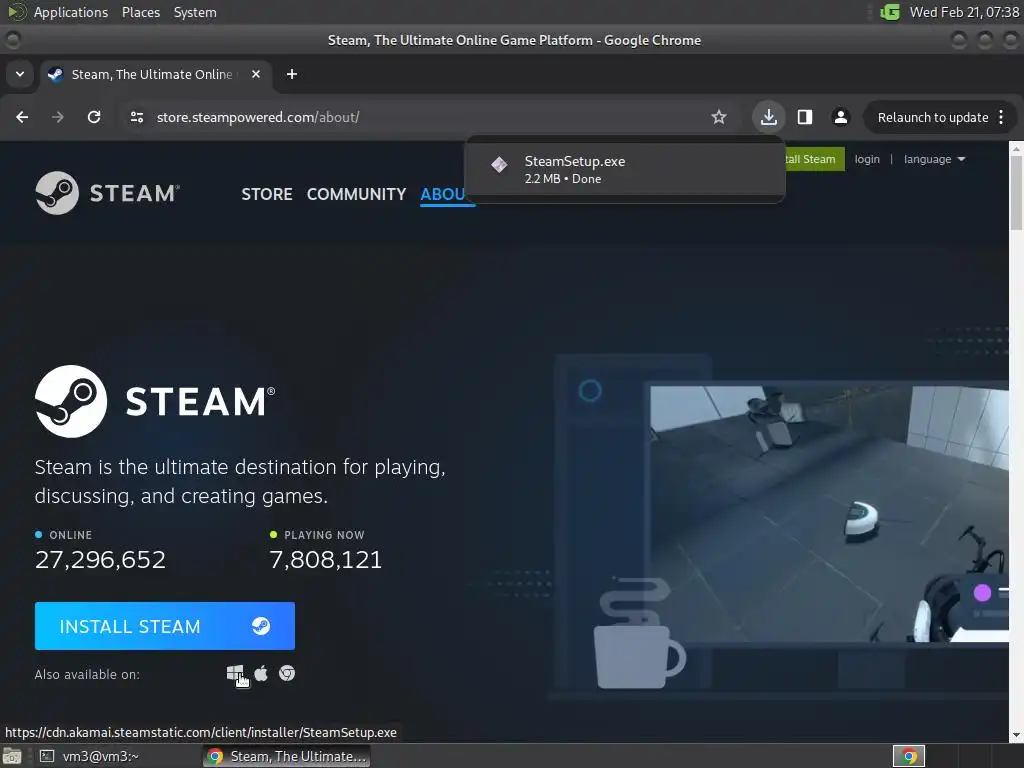
Task: Open the ABOUT menu item
Action: click(x=443, y=194)
